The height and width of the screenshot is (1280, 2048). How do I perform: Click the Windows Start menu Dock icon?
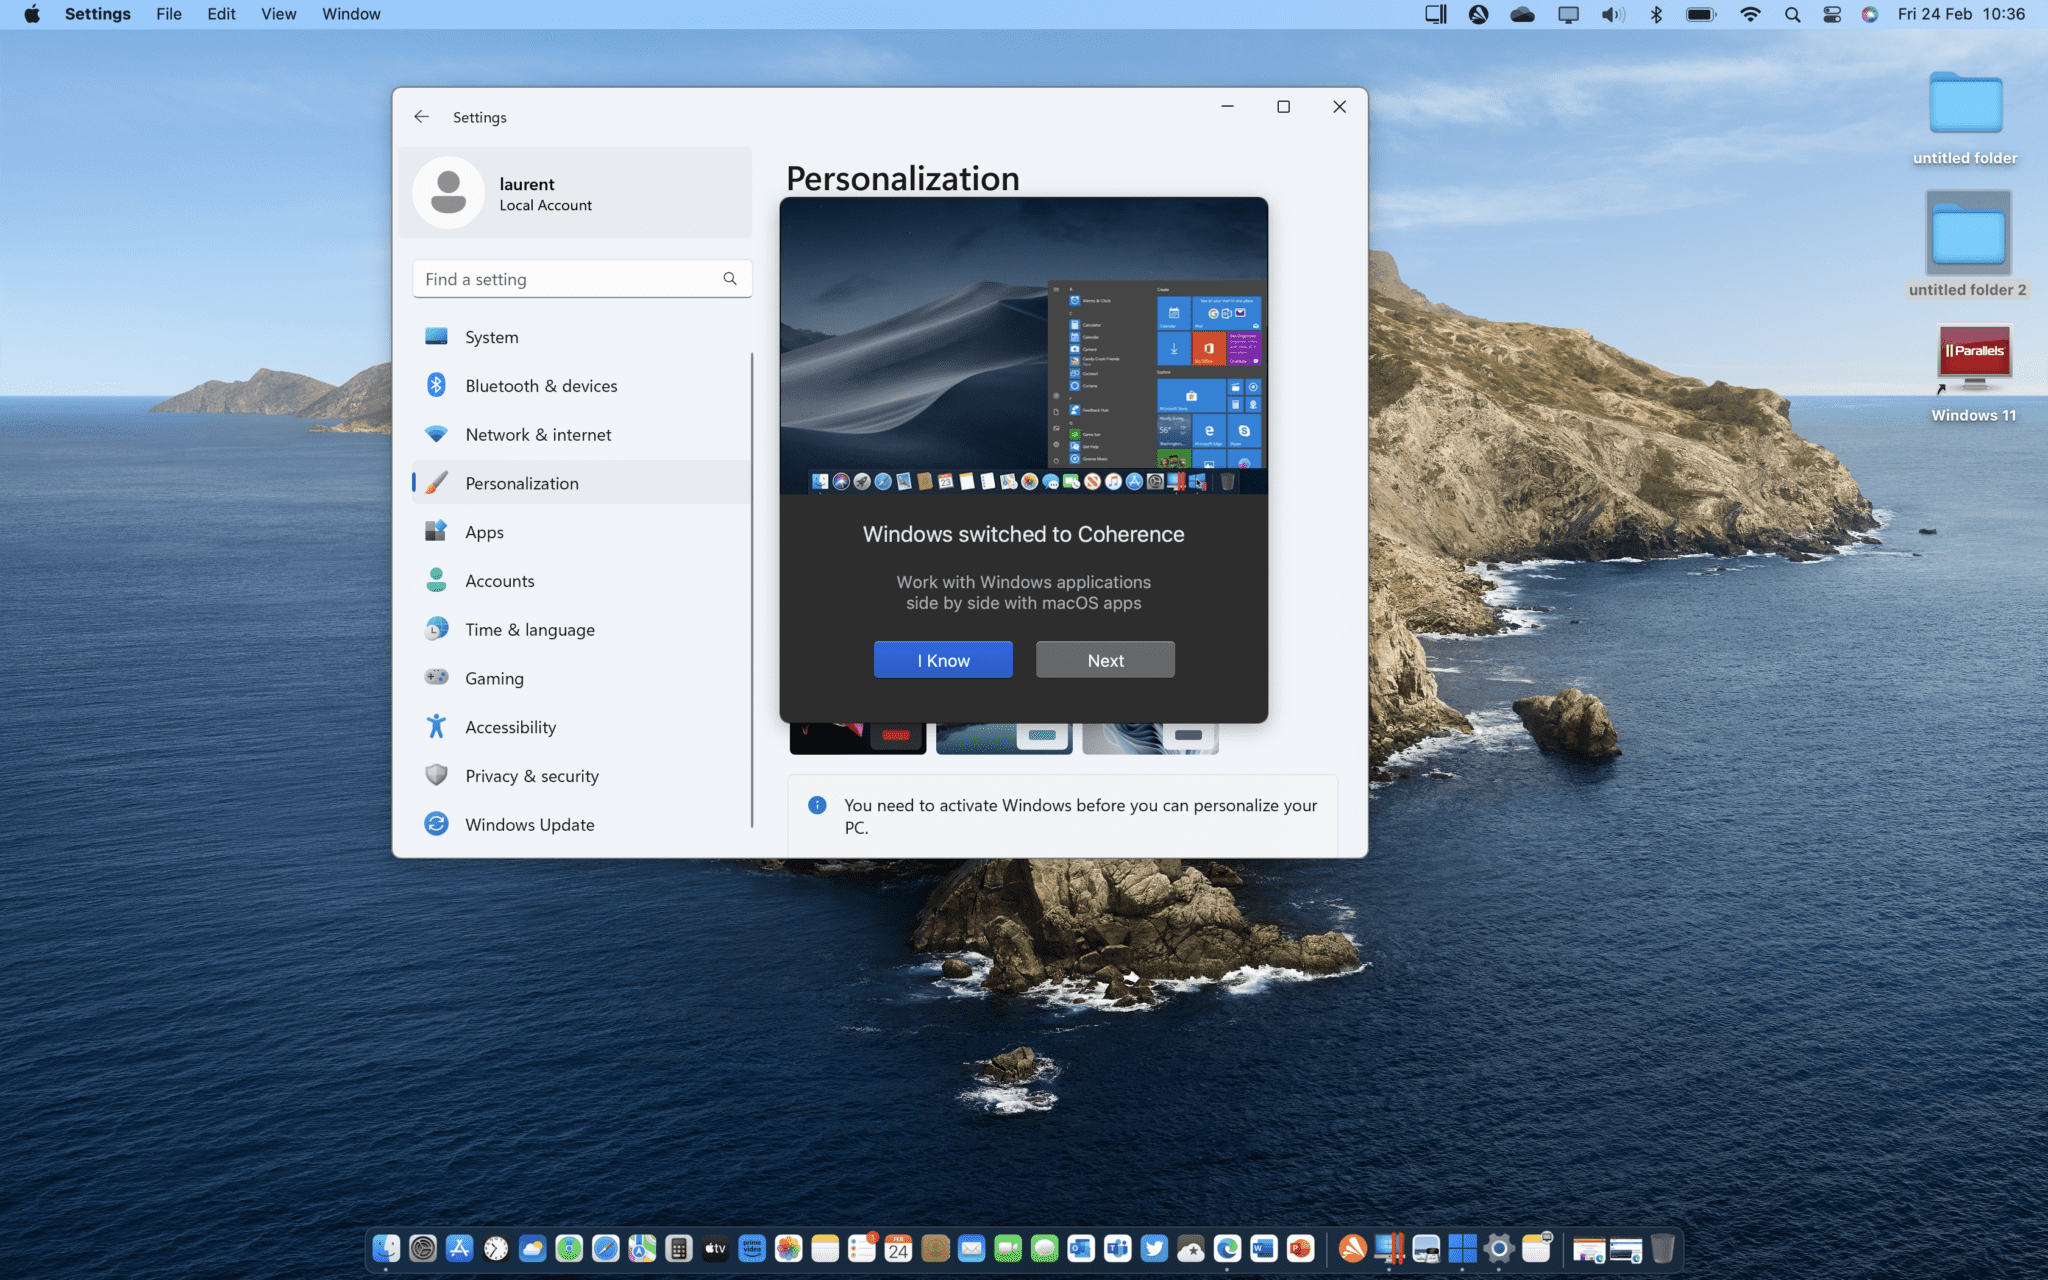click(x=1462, y=1248)
